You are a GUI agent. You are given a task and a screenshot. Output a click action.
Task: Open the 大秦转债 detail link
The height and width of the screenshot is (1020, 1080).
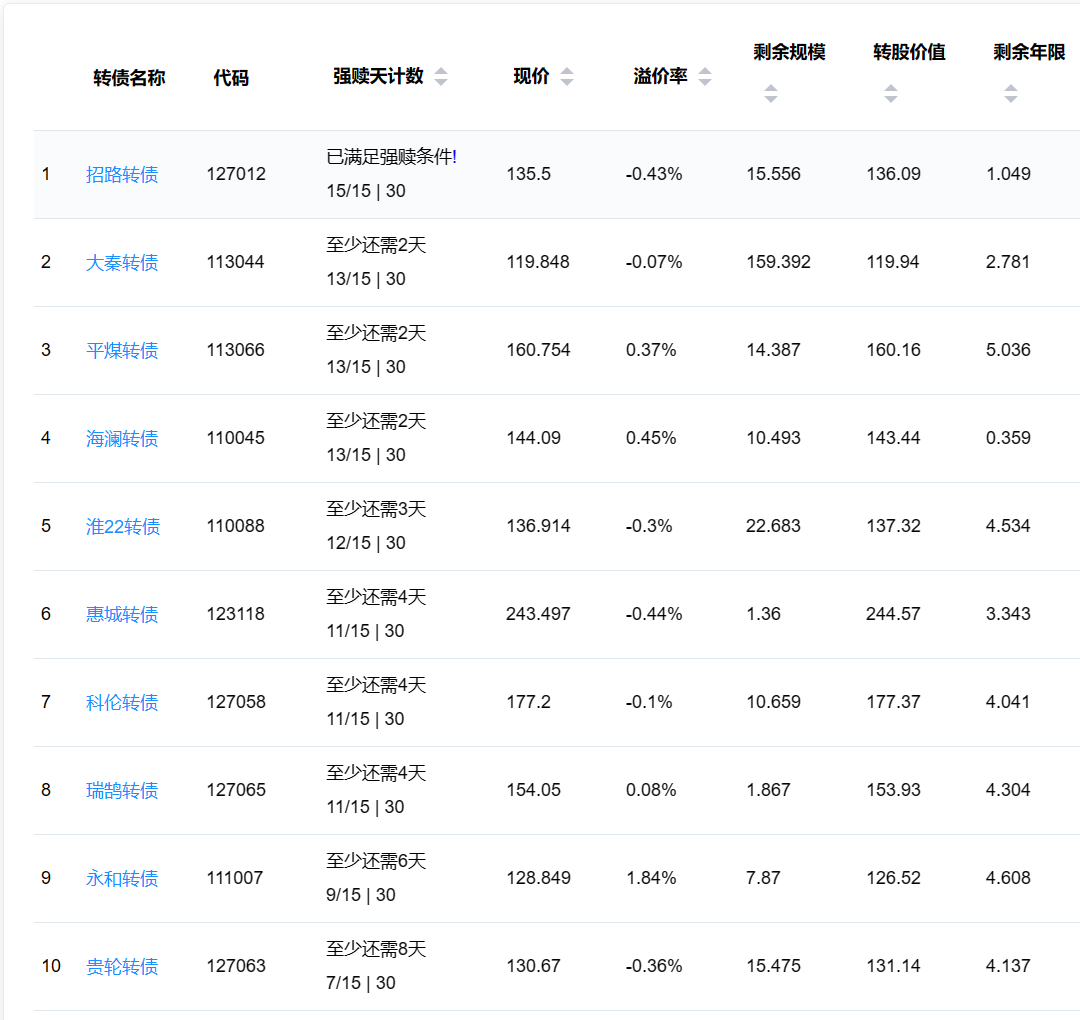pyautogui.click(x=122, y=263)
